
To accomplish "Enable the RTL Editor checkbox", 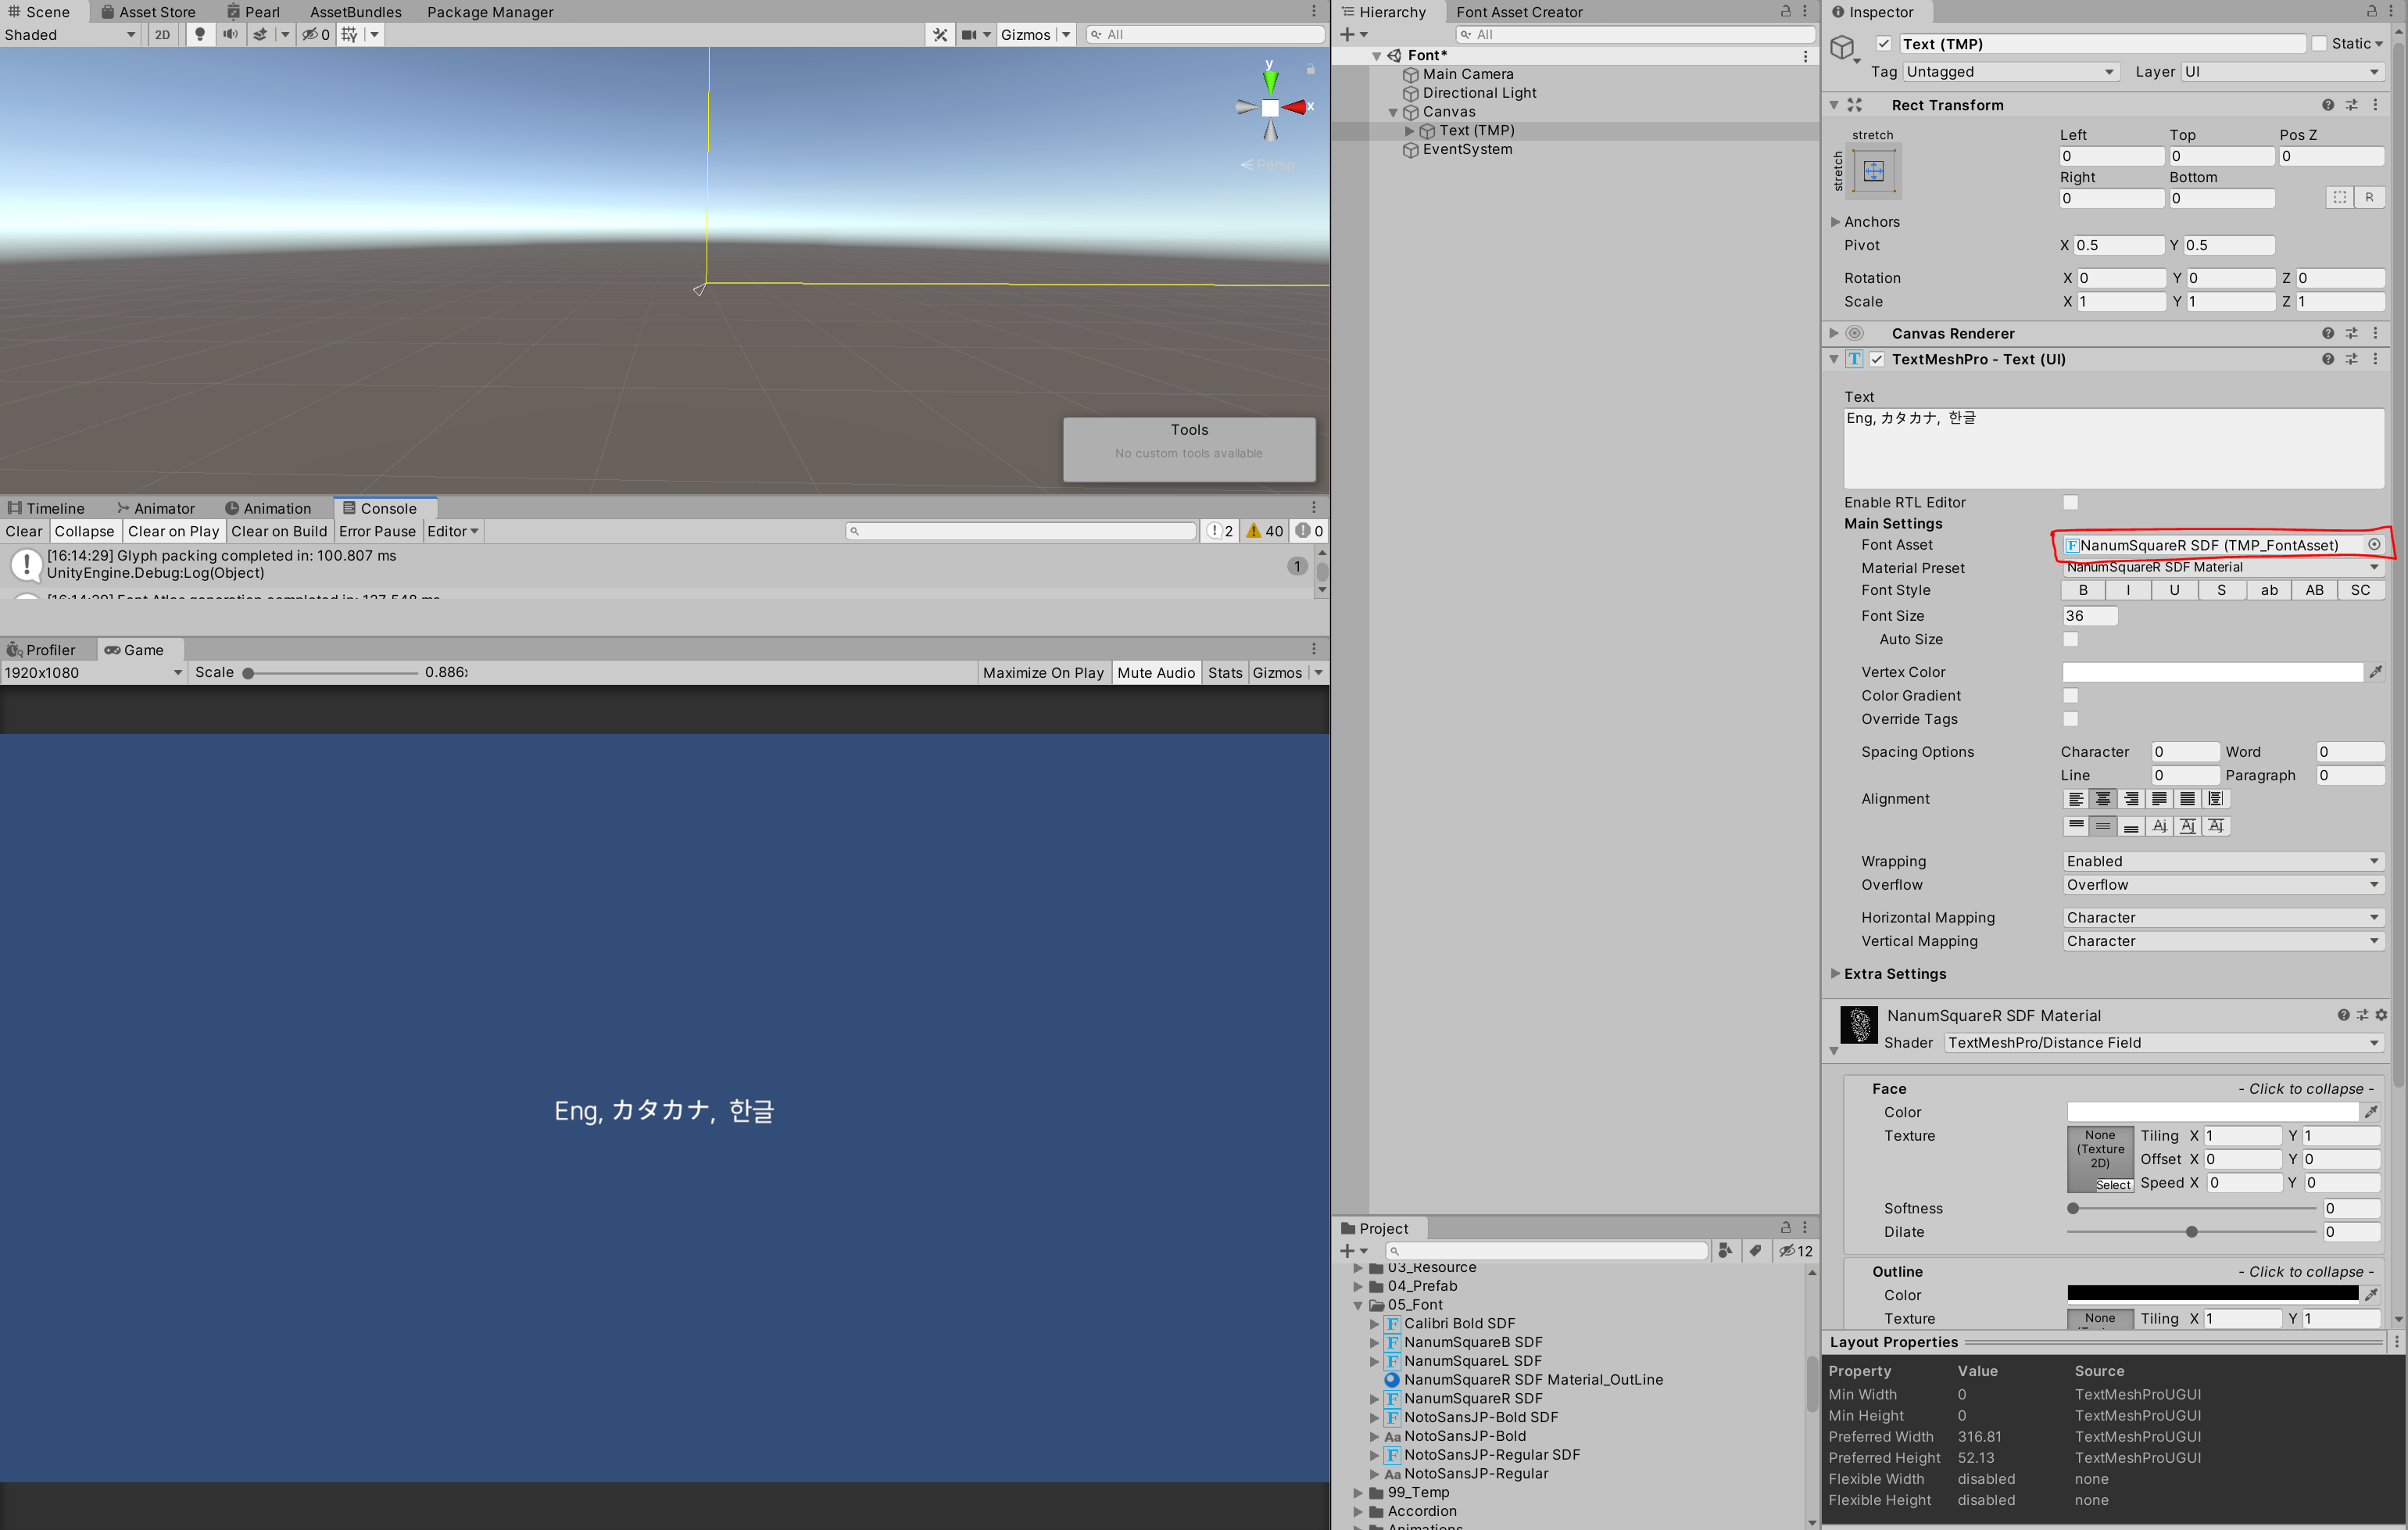I will (2071, 502).
